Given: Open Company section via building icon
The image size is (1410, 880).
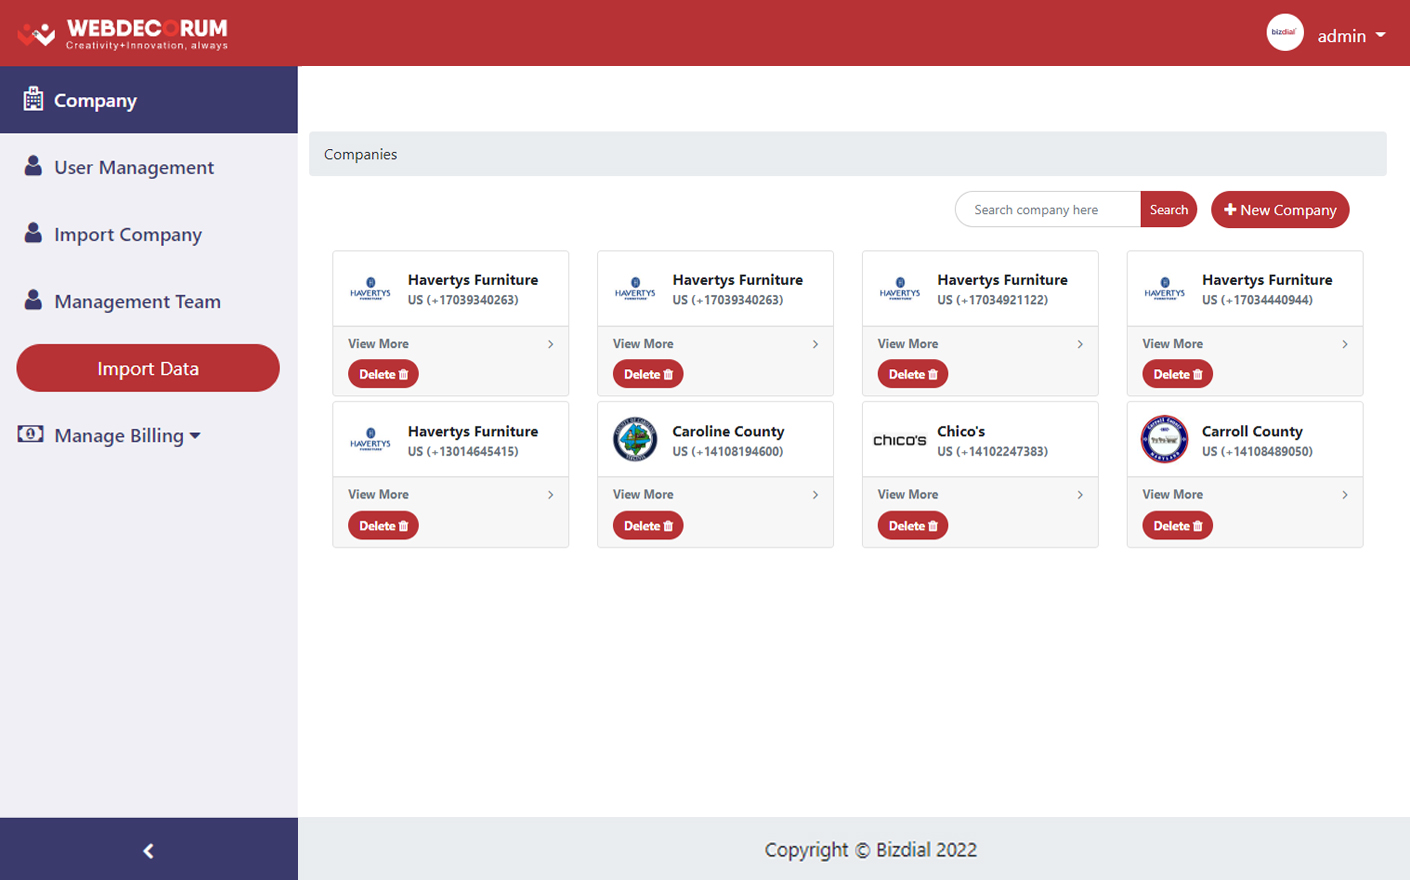Looking at the screenshot, I should pos(33,99).
